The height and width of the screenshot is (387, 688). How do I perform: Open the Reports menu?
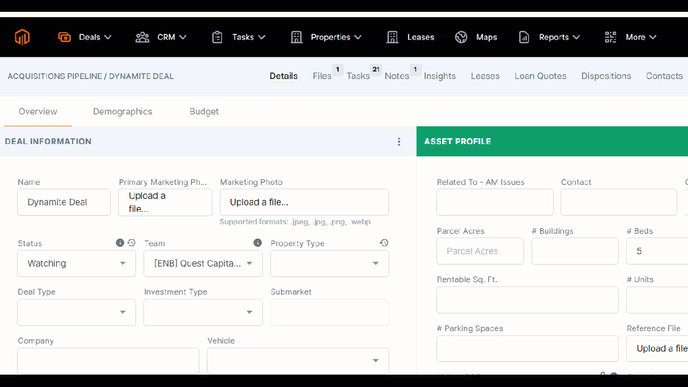click(x=549, y=37)
